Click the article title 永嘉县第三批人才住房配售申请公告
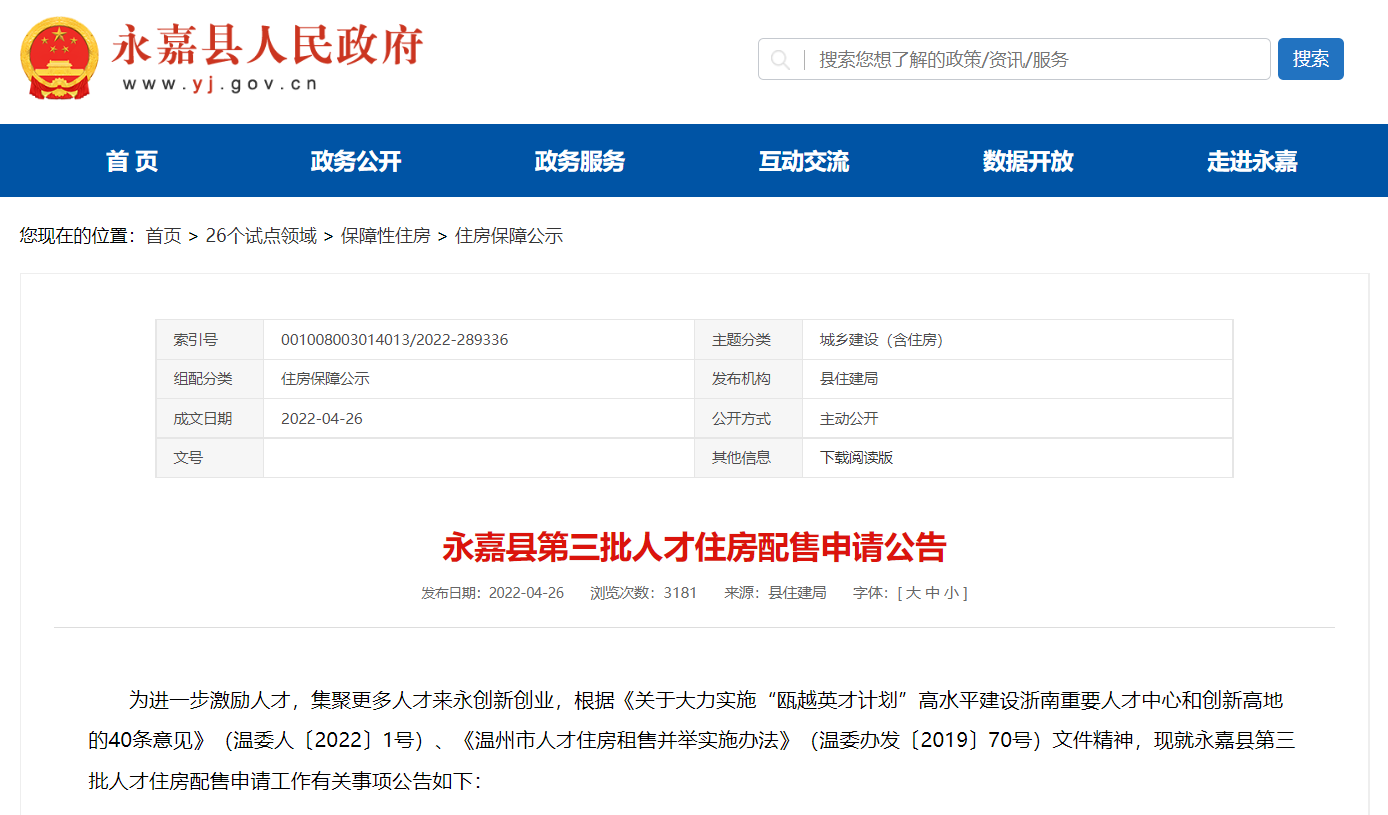 pos(694,548)
